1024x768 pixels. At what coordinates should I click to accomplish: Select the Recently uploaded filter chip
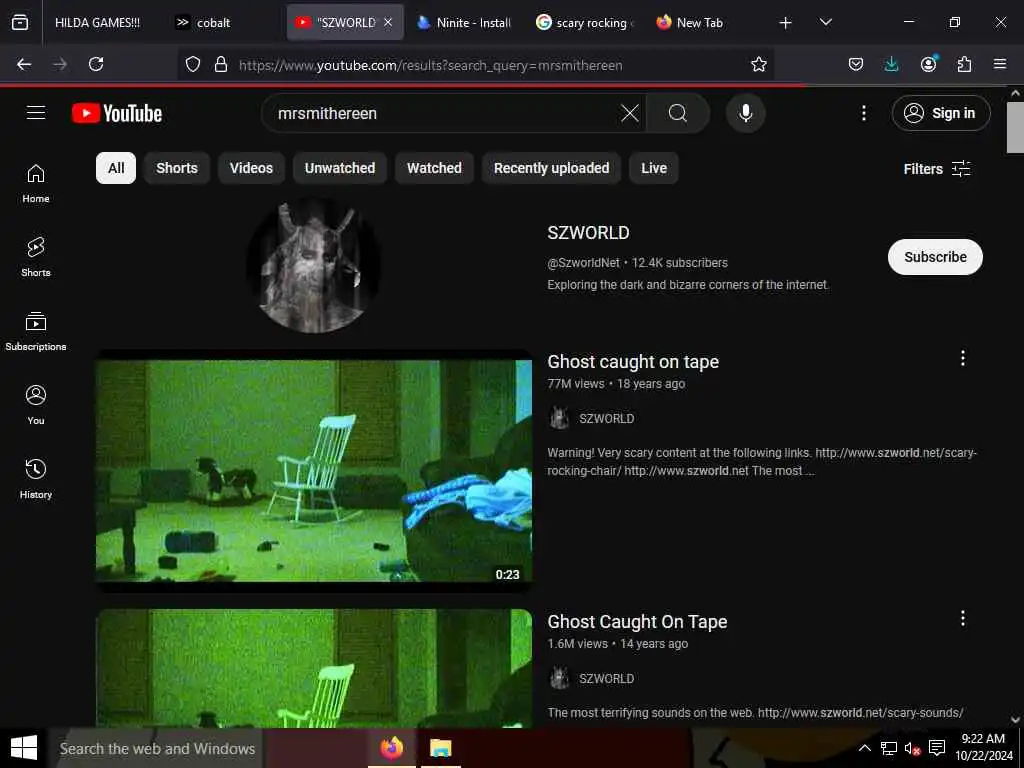[551, 168]
